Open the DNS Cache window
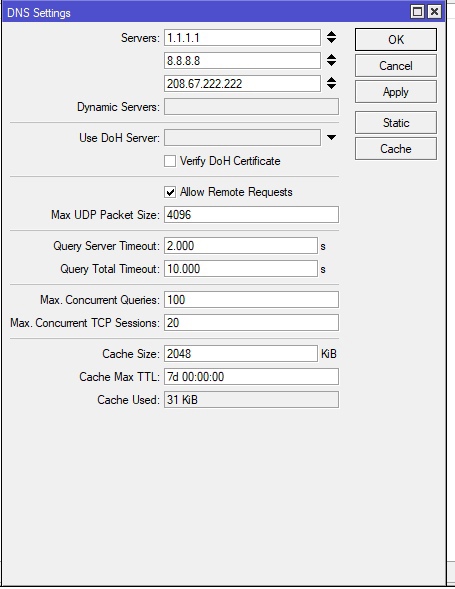The image size is (455, 589). click(x=396, y=149)
